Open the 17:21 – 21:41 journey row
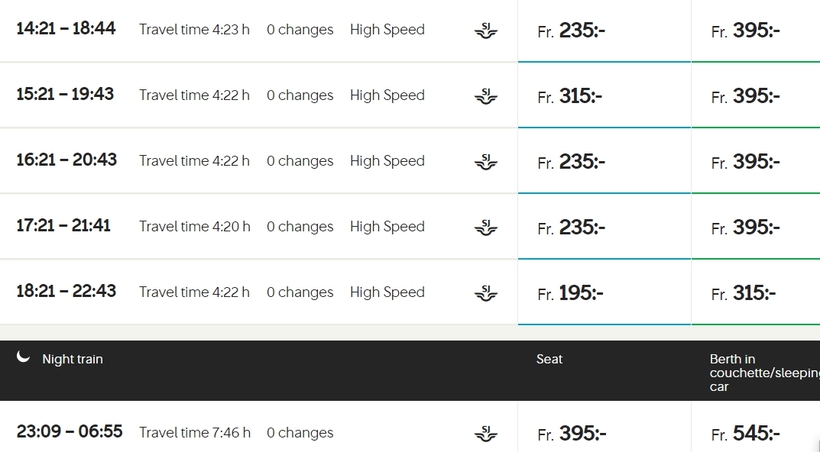Viewport: 820px width, 452px height. pos(259,227)
